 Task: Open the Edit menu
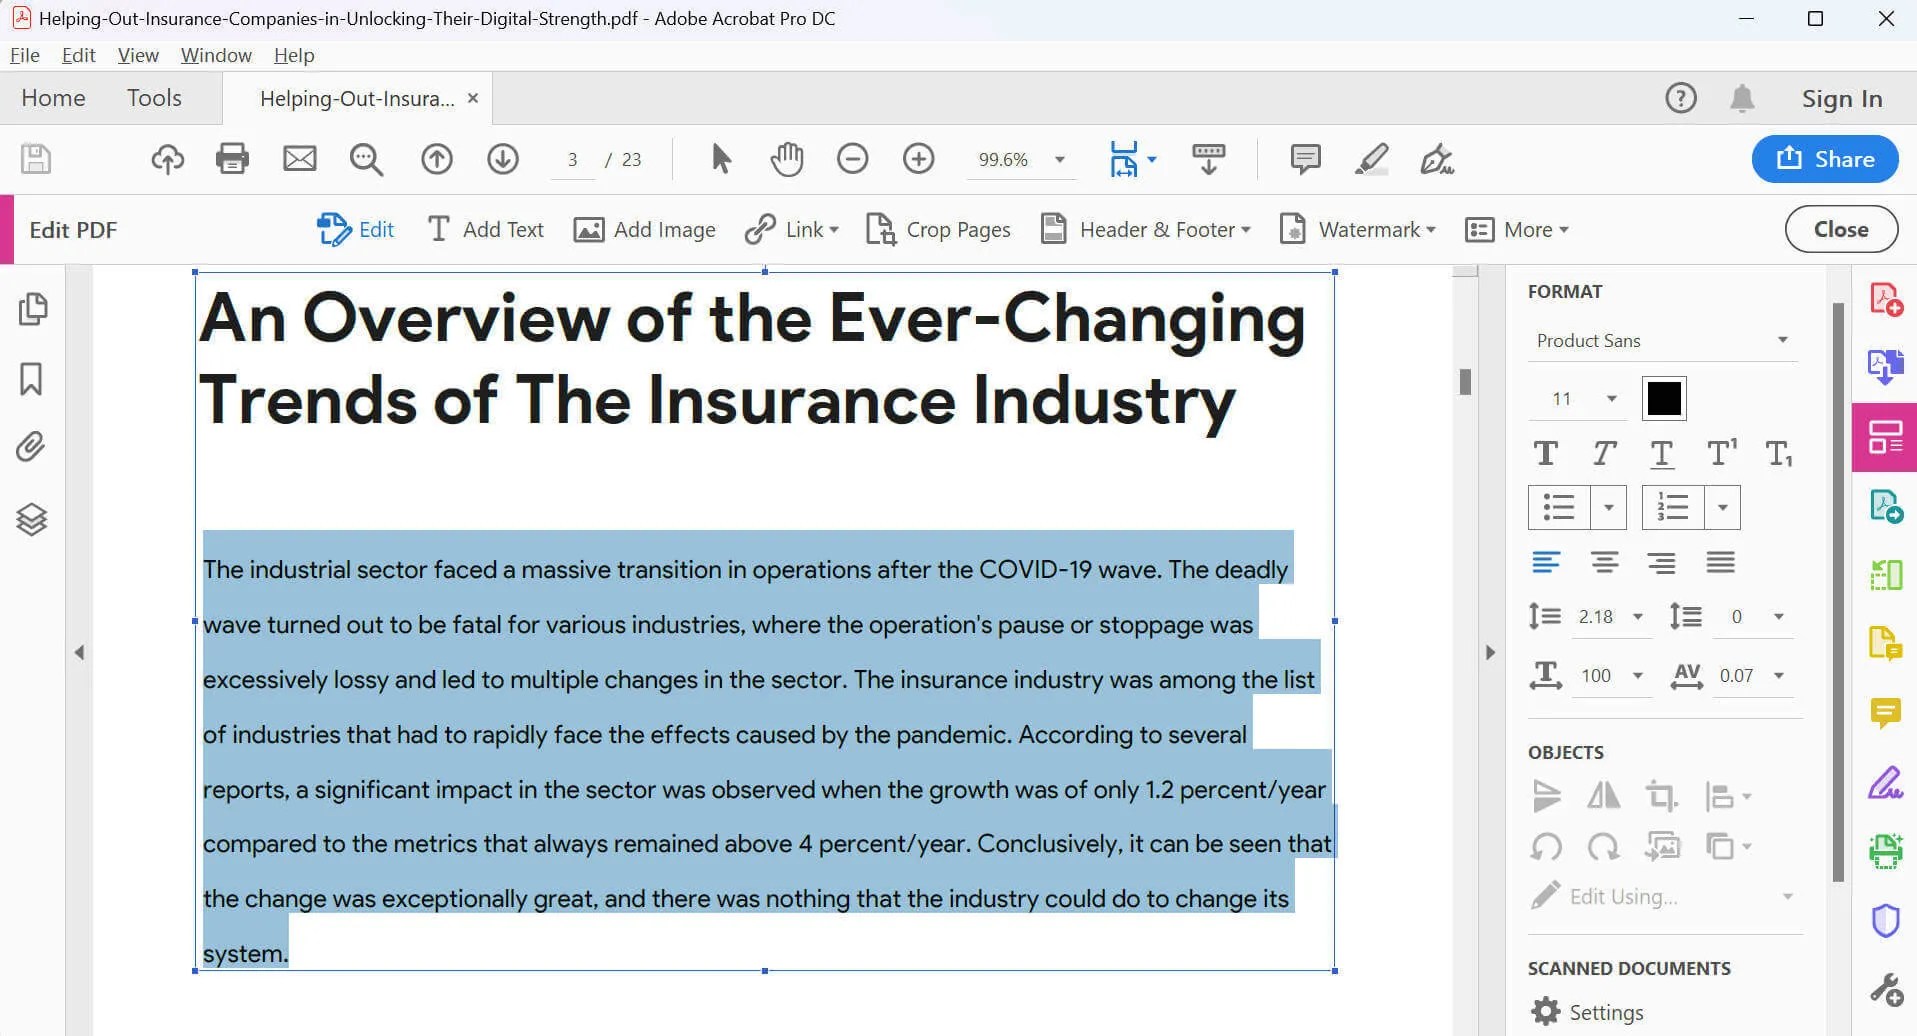tap(78, 55)
